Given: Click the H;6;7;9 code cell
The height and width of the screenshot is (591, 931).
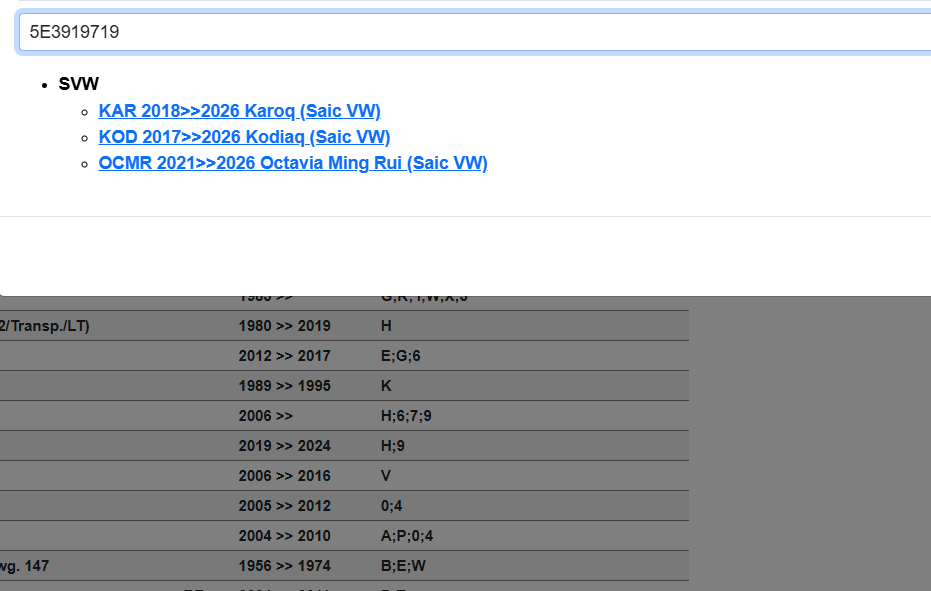Looking at the screenshot, I should coord(406,416).
